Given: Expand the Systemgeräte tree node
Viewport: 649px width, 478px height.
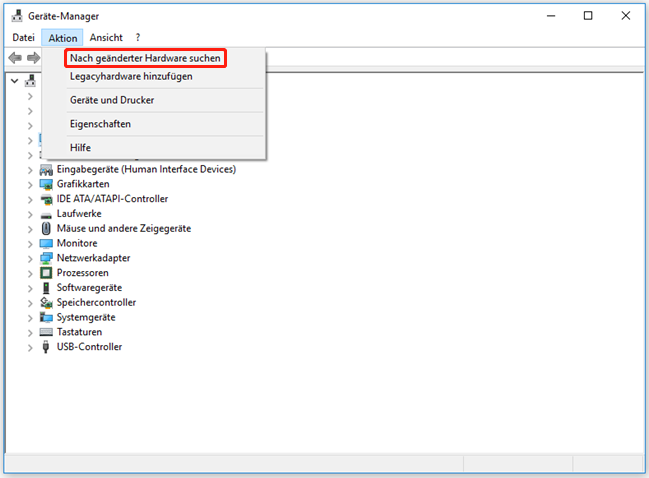Looking at the screenshot, I should click(x=30, y=317).
